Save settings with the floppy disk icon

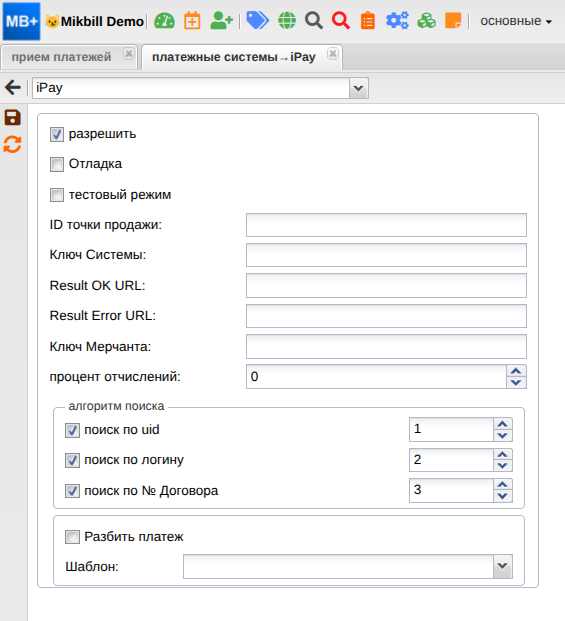click(12, 118)
